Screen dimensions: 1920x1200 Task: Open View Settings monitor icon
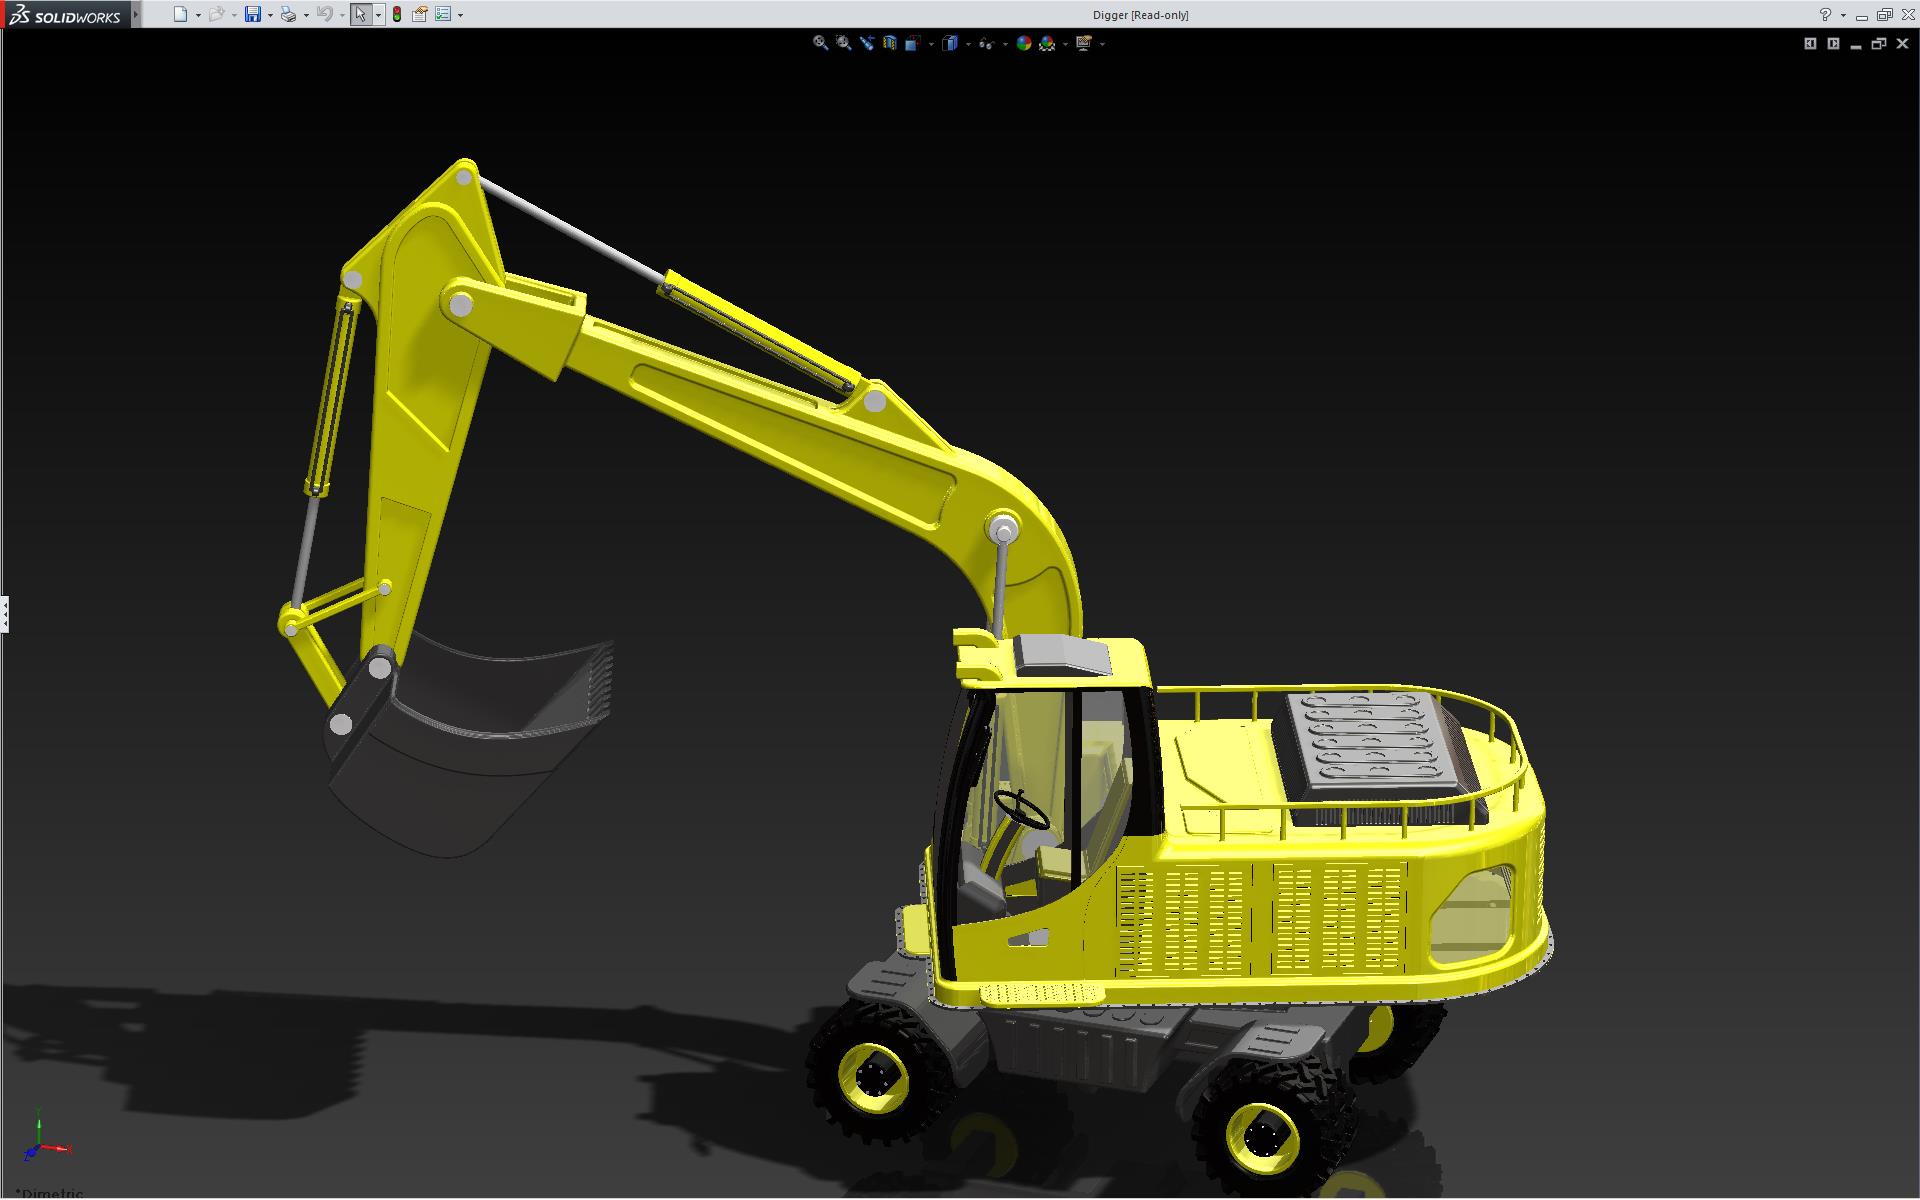1083,43
